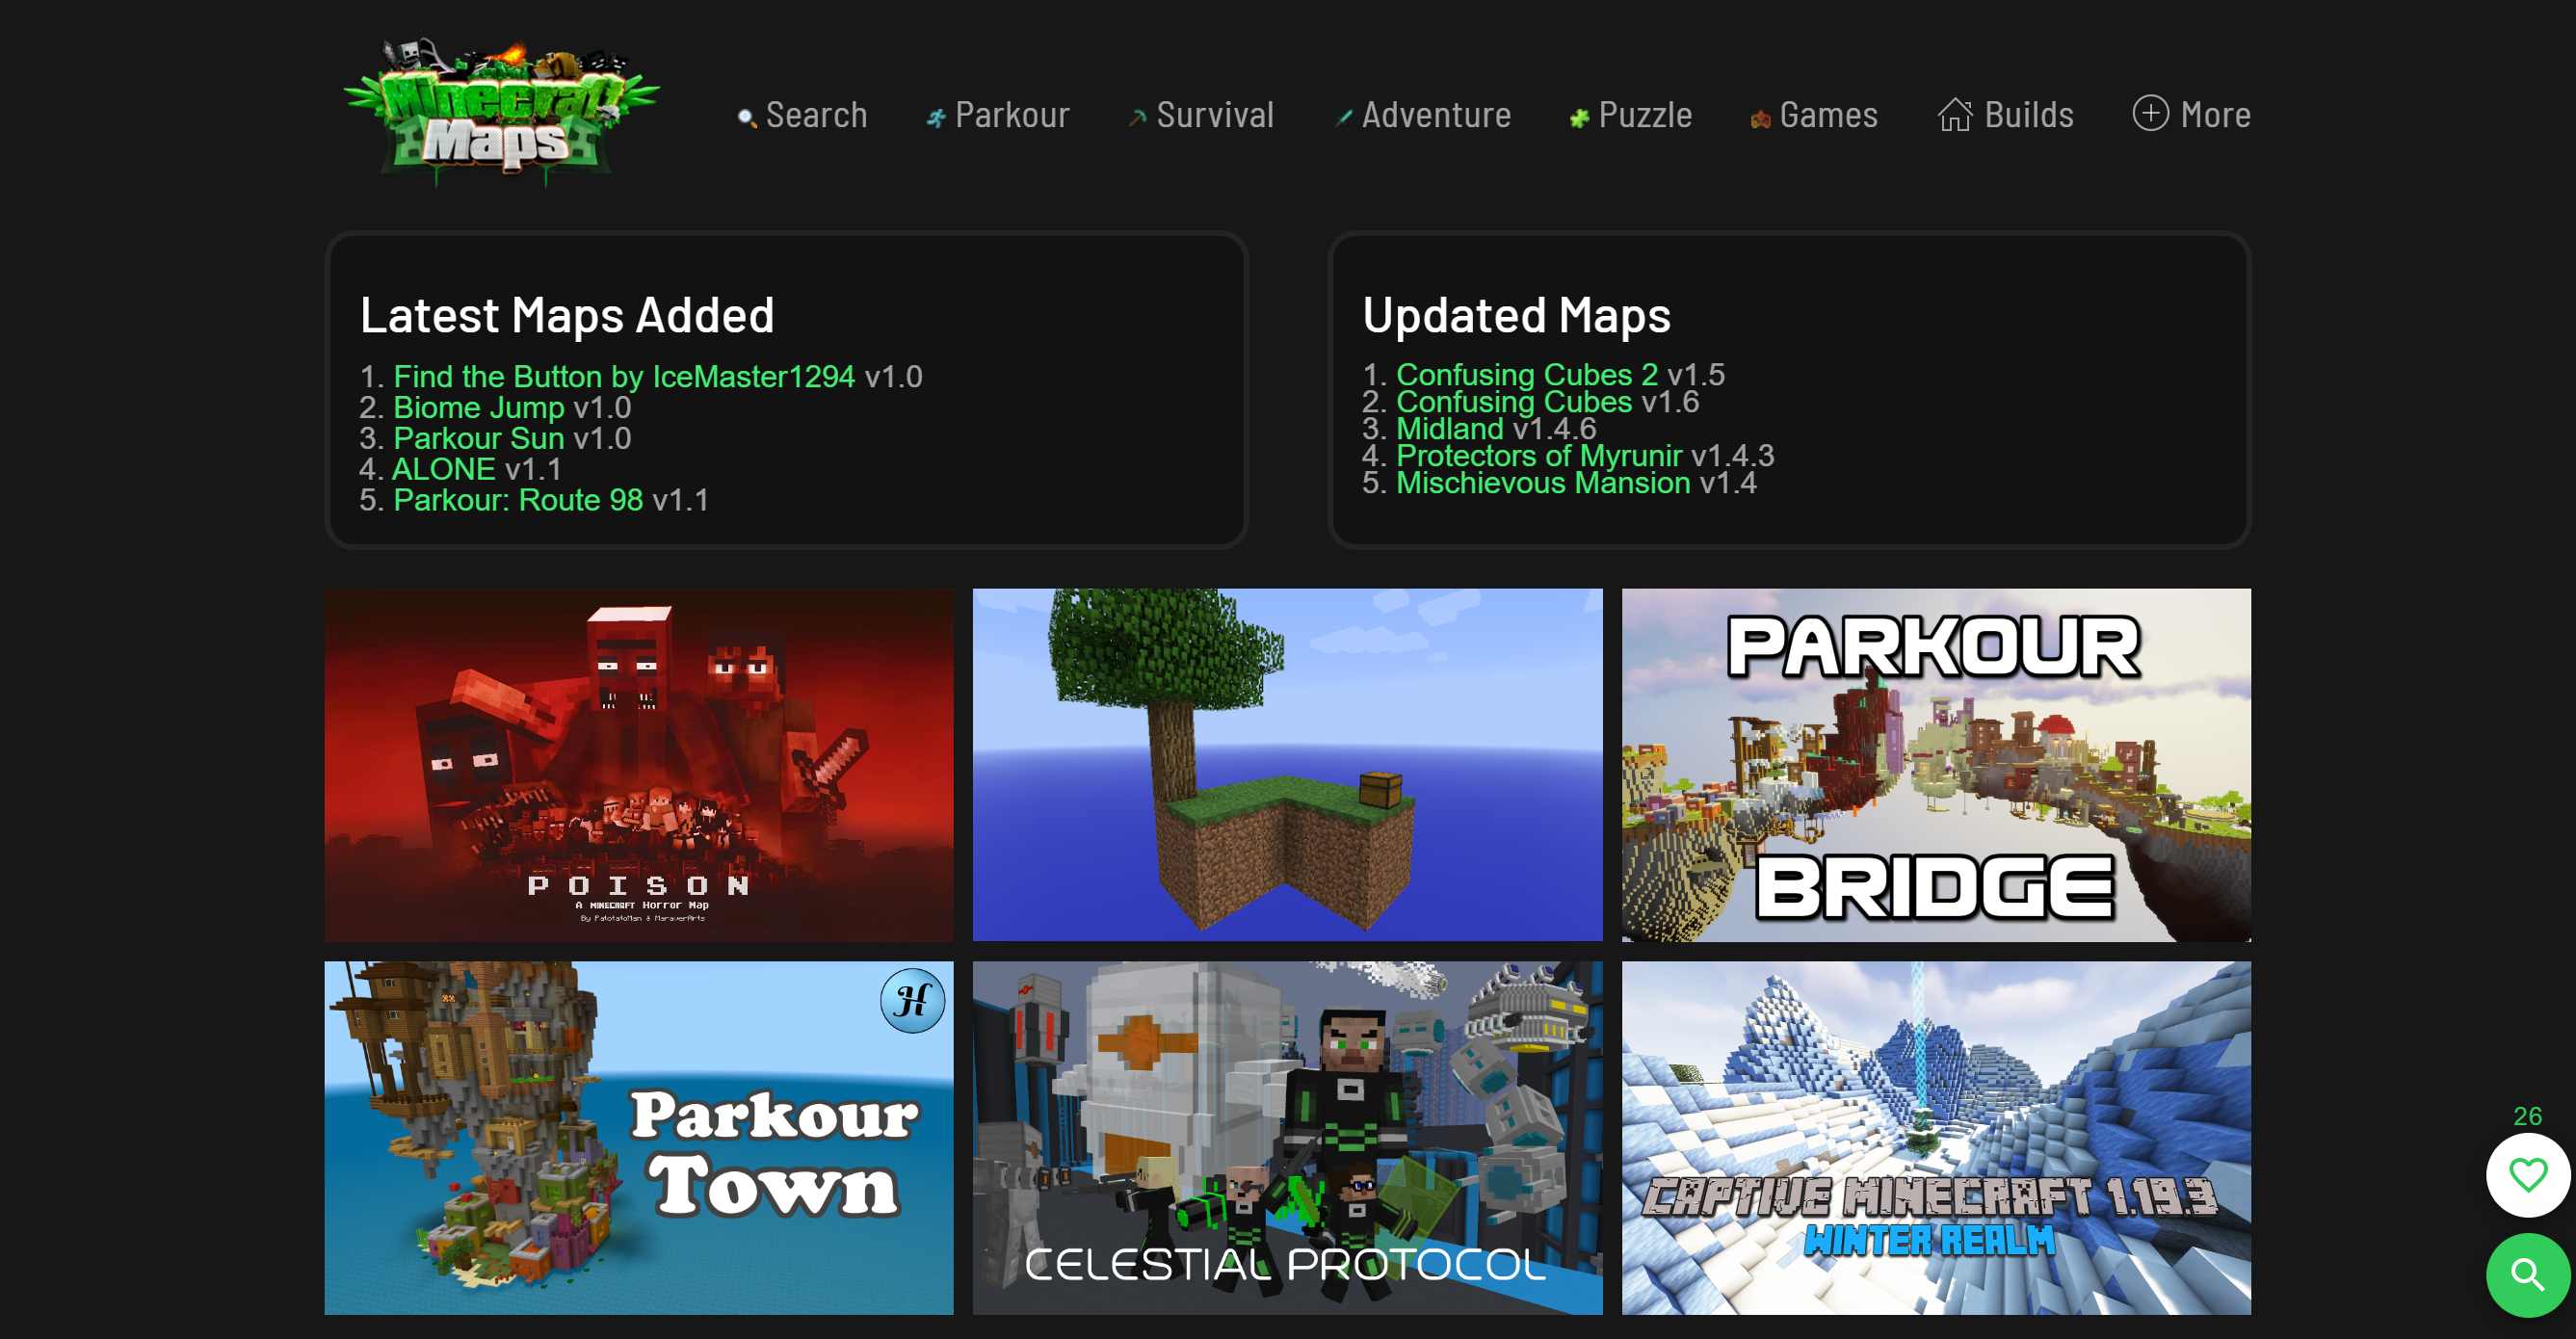Open the Games category menu
The image size is (2576, 1339).
[1829, 116]
